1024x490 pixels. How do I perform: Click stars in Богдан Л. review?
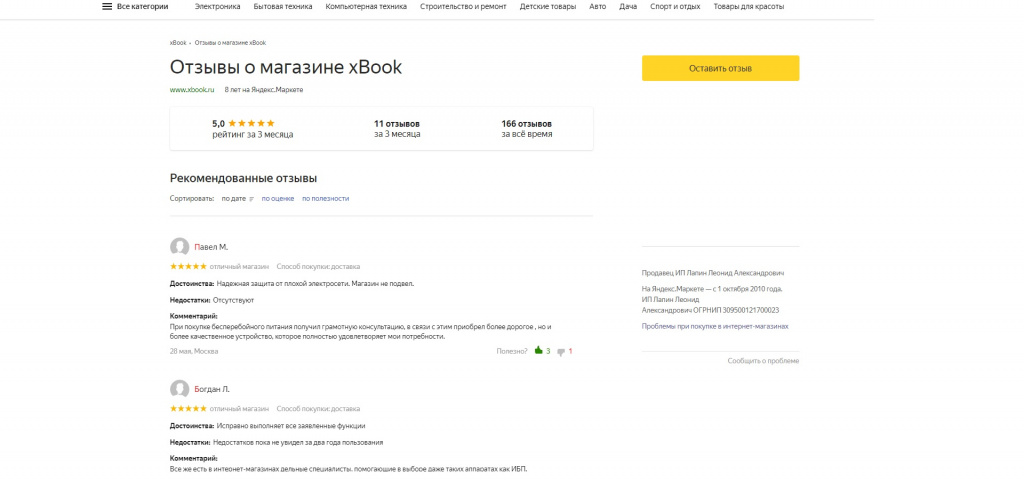(x=188, y=409)
